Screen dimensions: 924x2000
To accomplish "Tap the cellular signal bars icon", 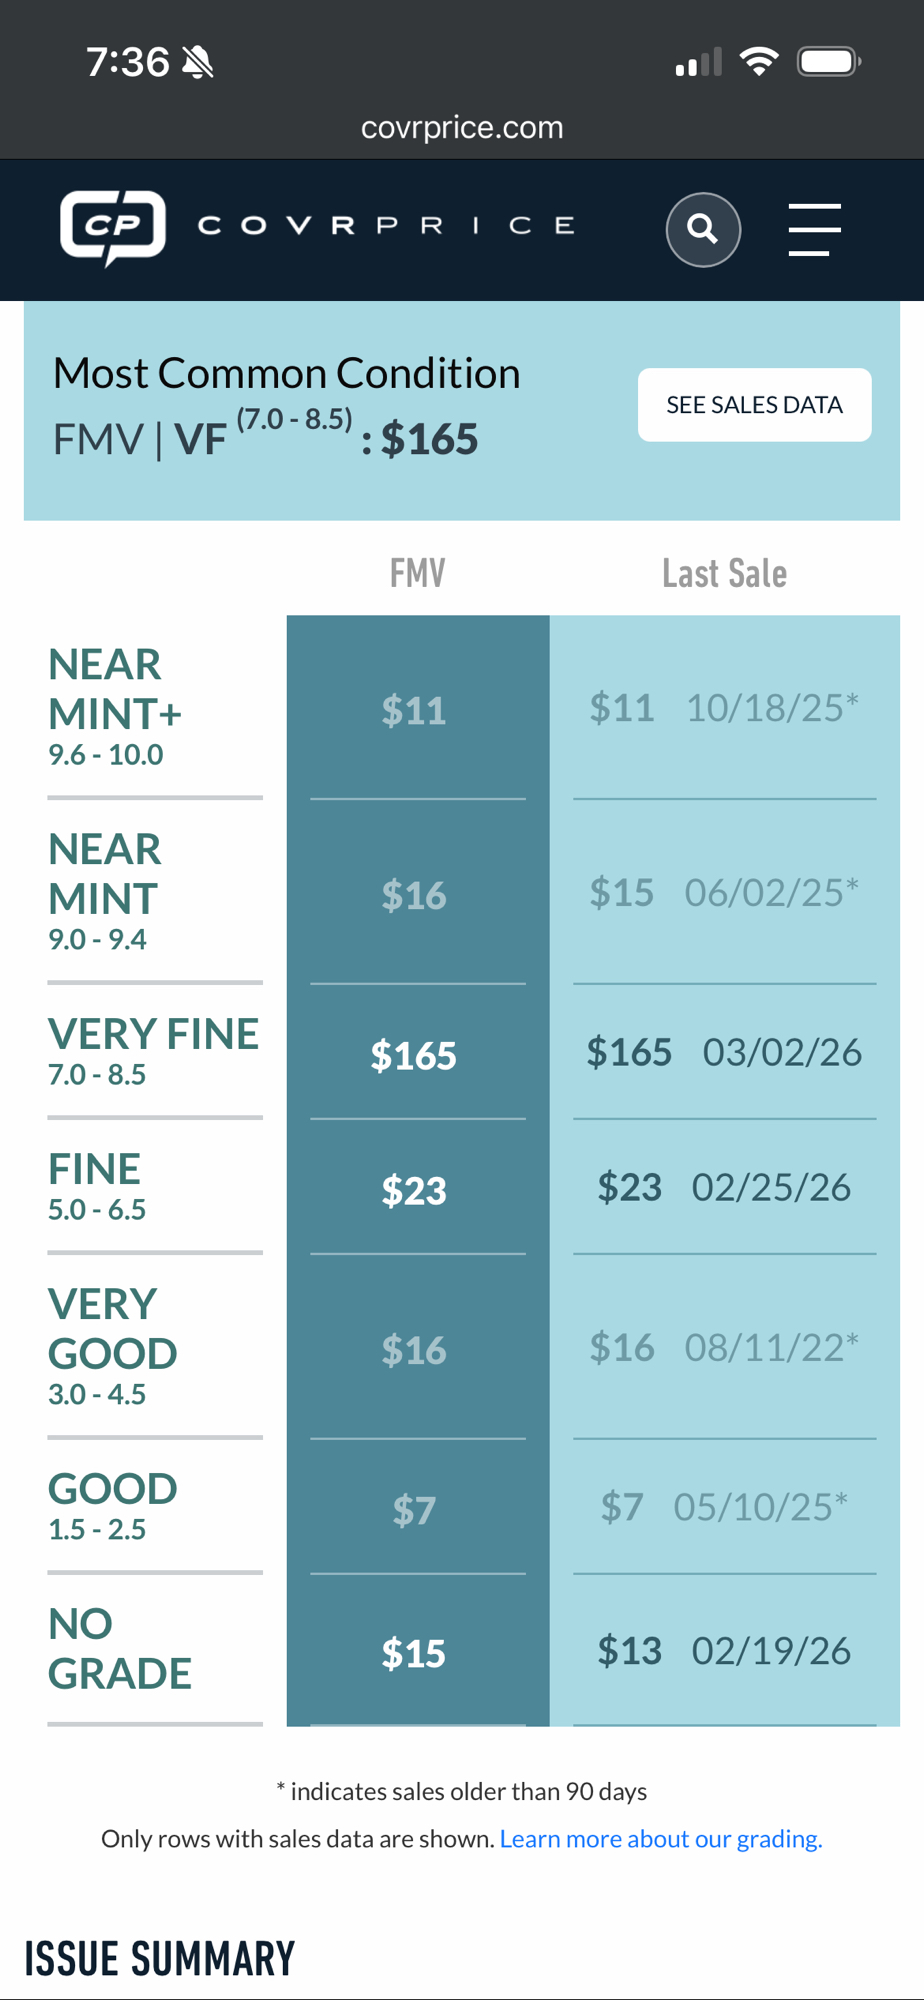I will pos(698,63).
